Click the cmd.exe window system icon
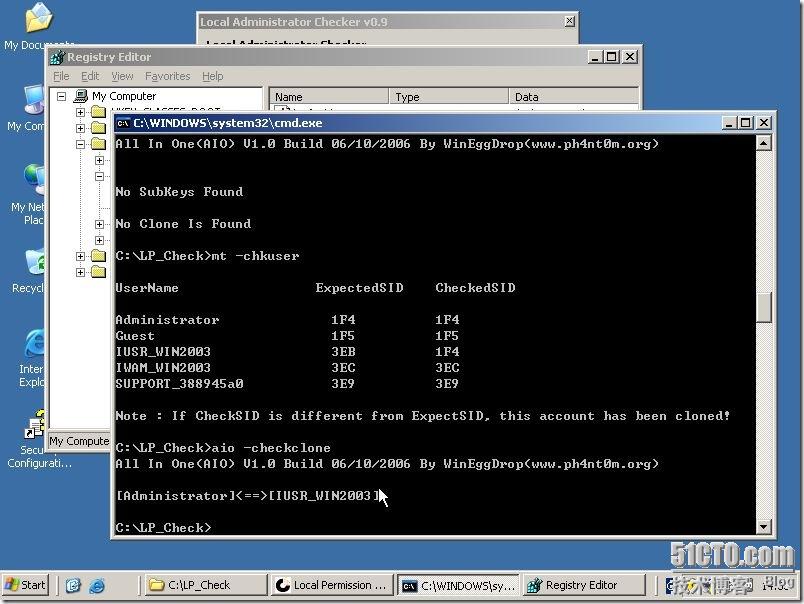804x604 pixels. coord(123,123)
